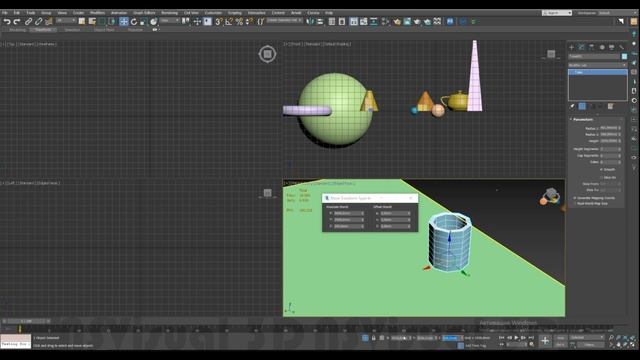The width and height of the screenshot is (640, 360).
Task: Open the Utilities wrench tab icon
Action: (x=621, y=47)
